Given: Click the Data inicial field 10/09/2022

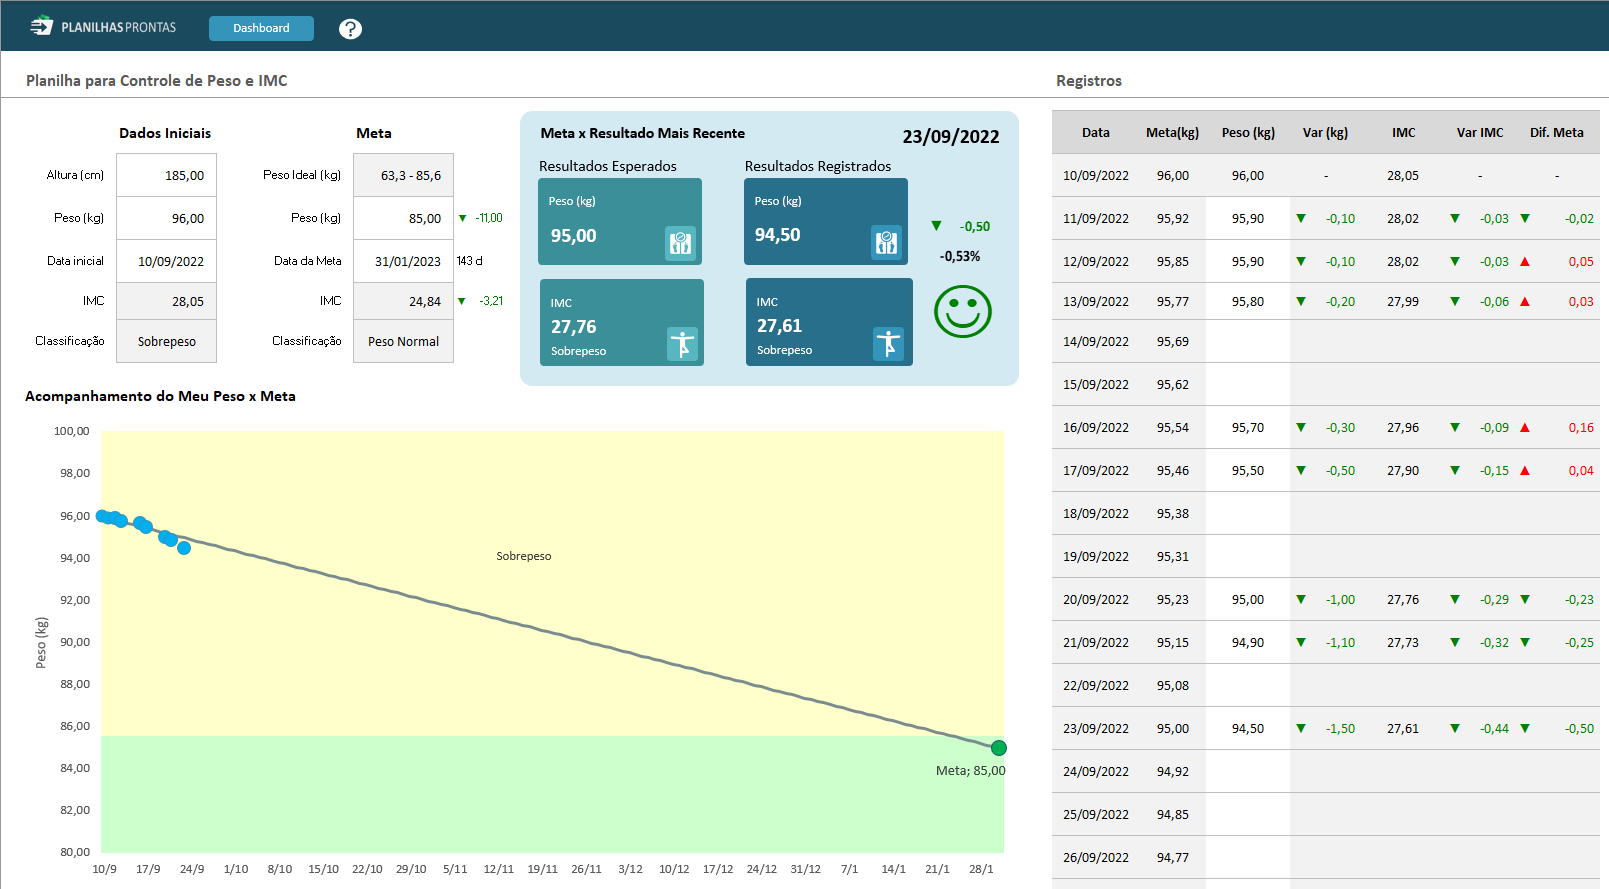Looking at the screenshot, I should coord(167,261).
